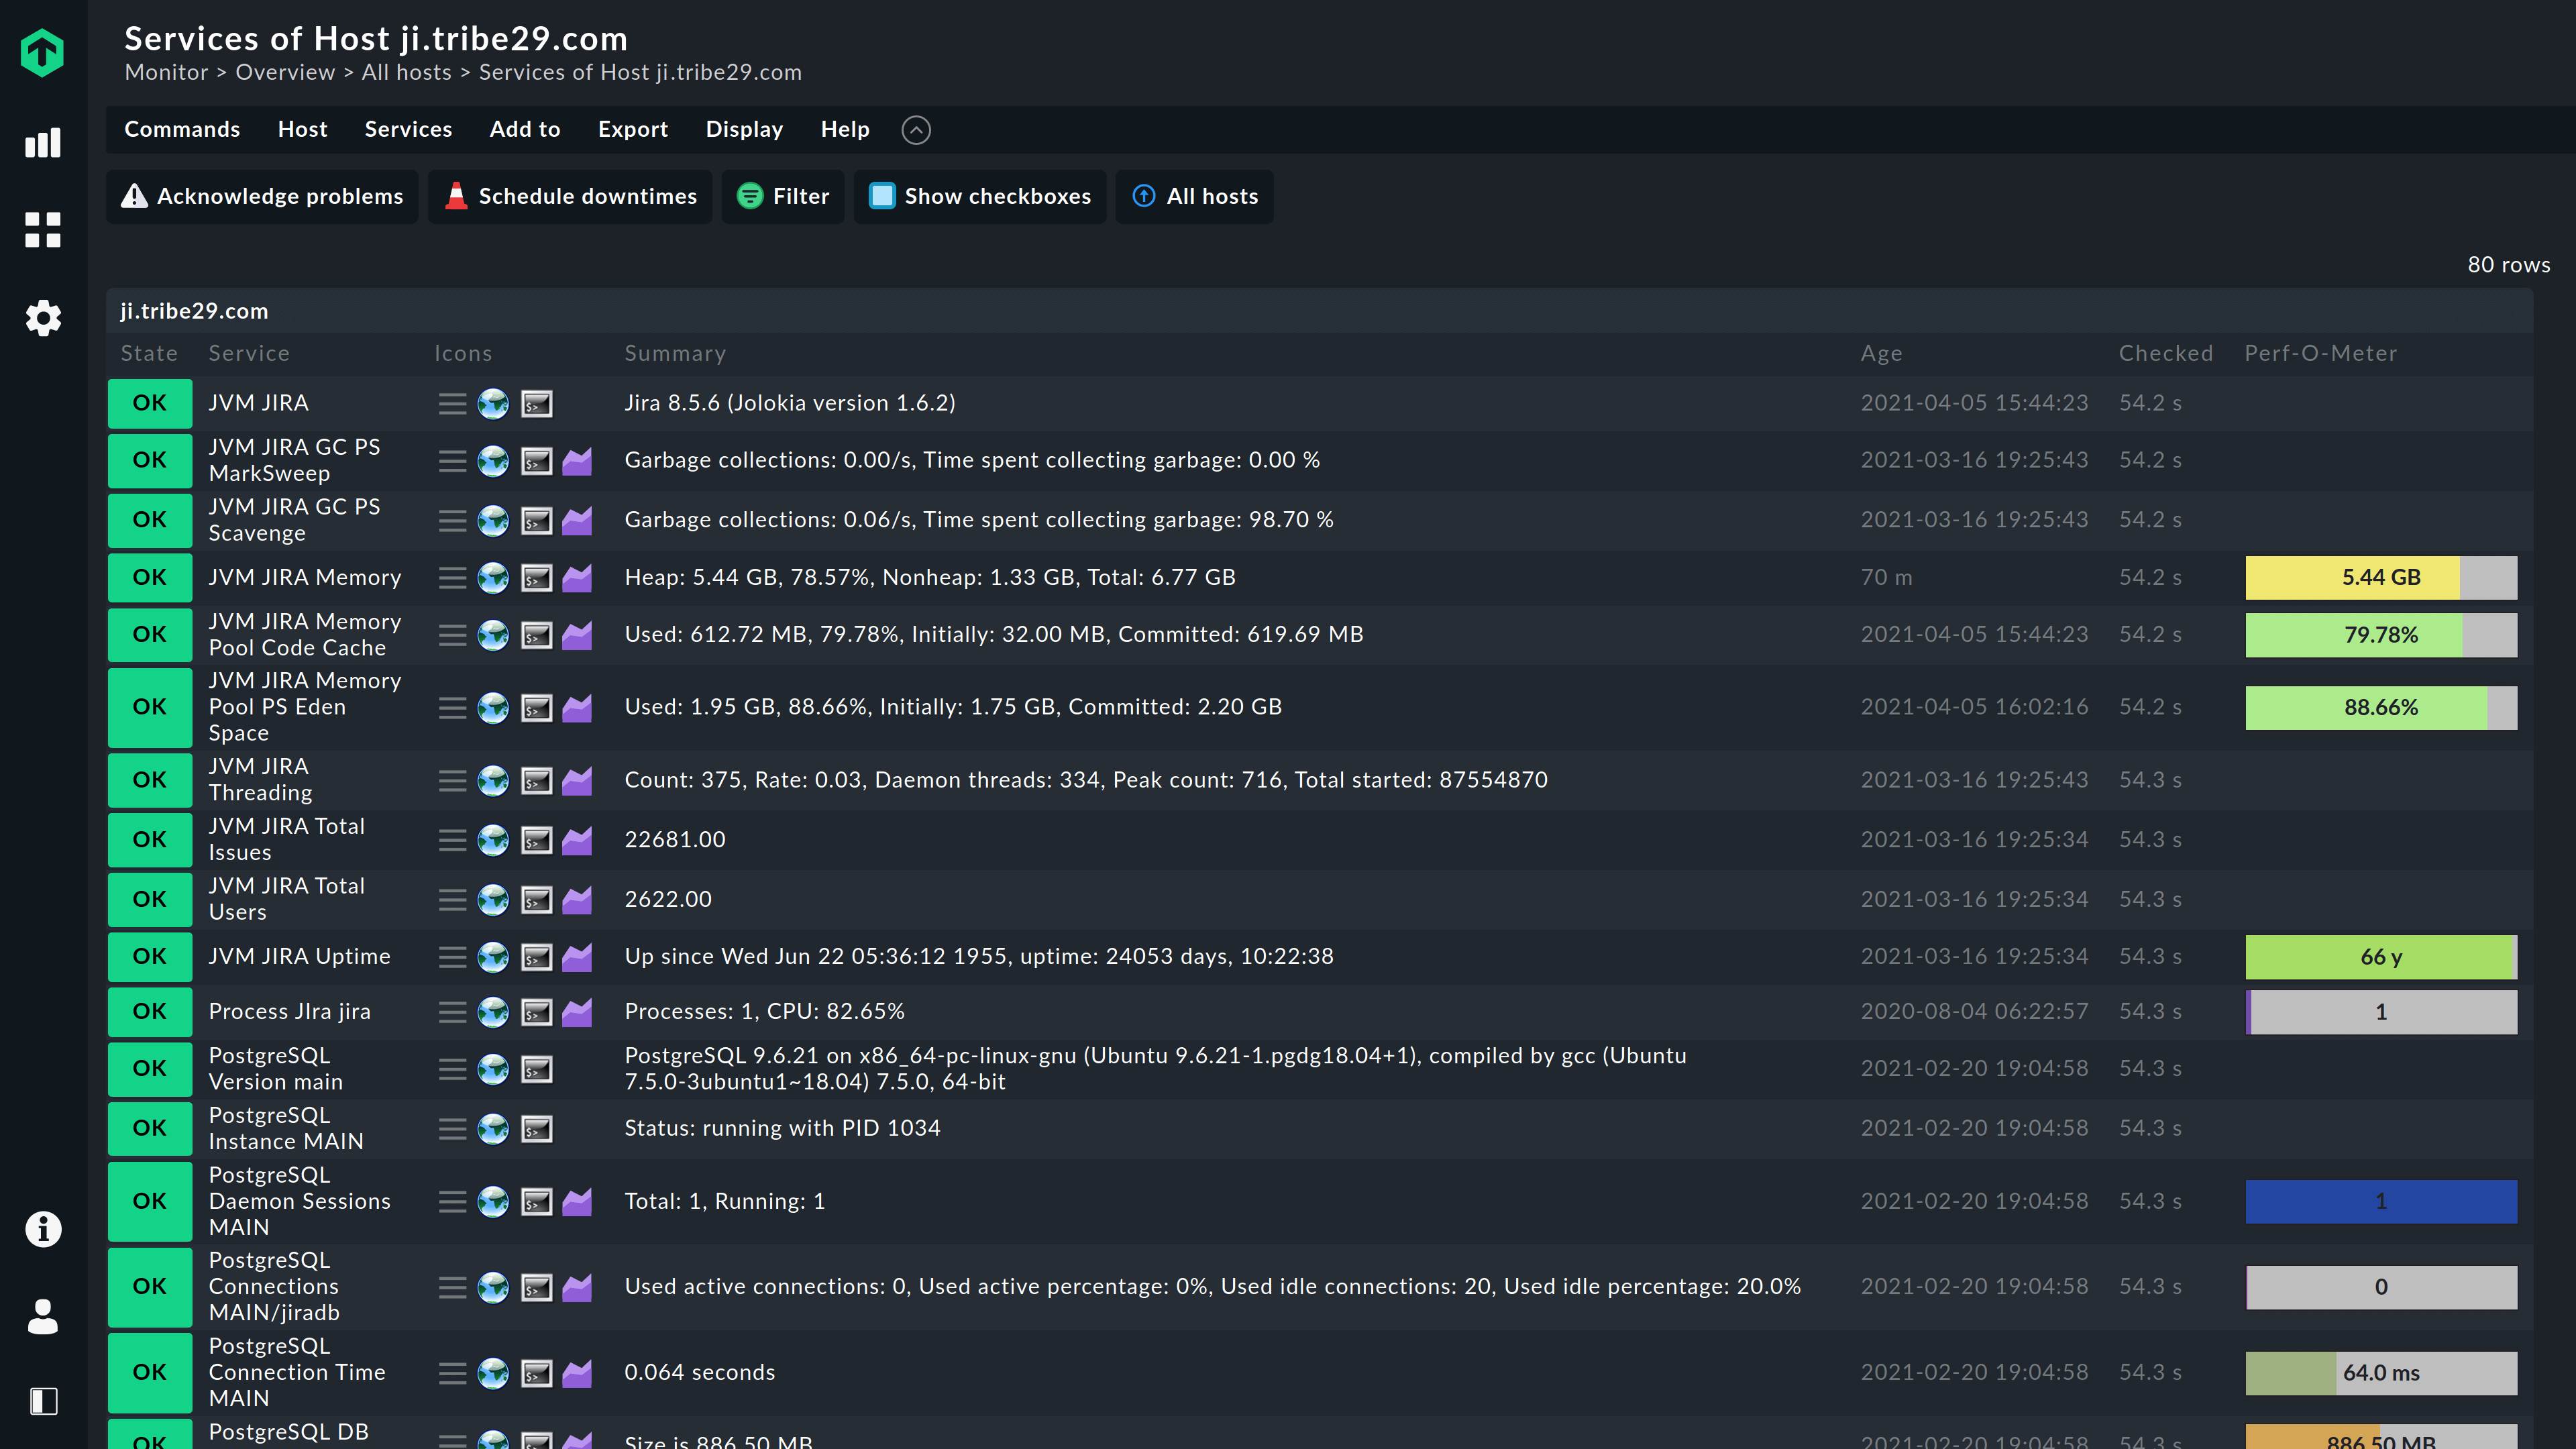Screen dimensions: 2576x1449
Task: Open the Setup gear sidebar icon
Action: pyautogui.click(x=43, y=318)
